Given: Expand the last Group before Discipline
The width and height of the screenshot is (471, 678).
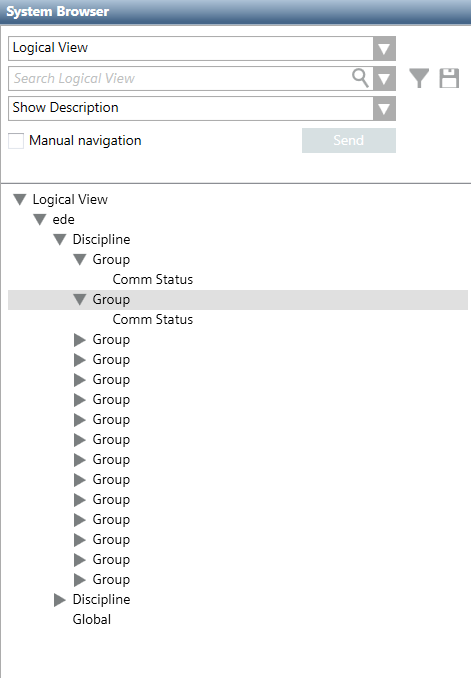Looking at the screenshot, I should click(x=80, y=579).
